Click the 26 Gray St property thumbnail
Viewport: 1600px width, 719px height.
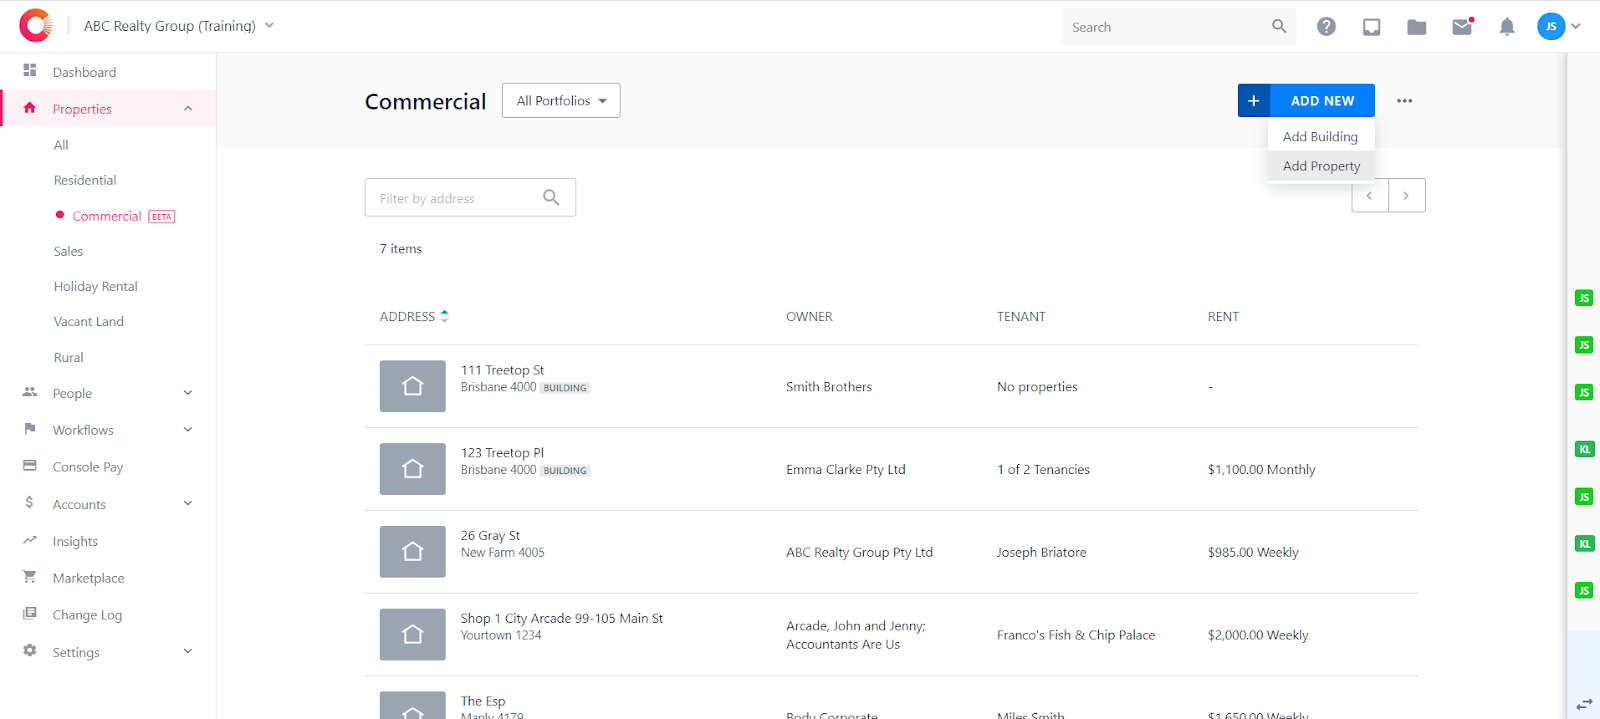point(413,552)
